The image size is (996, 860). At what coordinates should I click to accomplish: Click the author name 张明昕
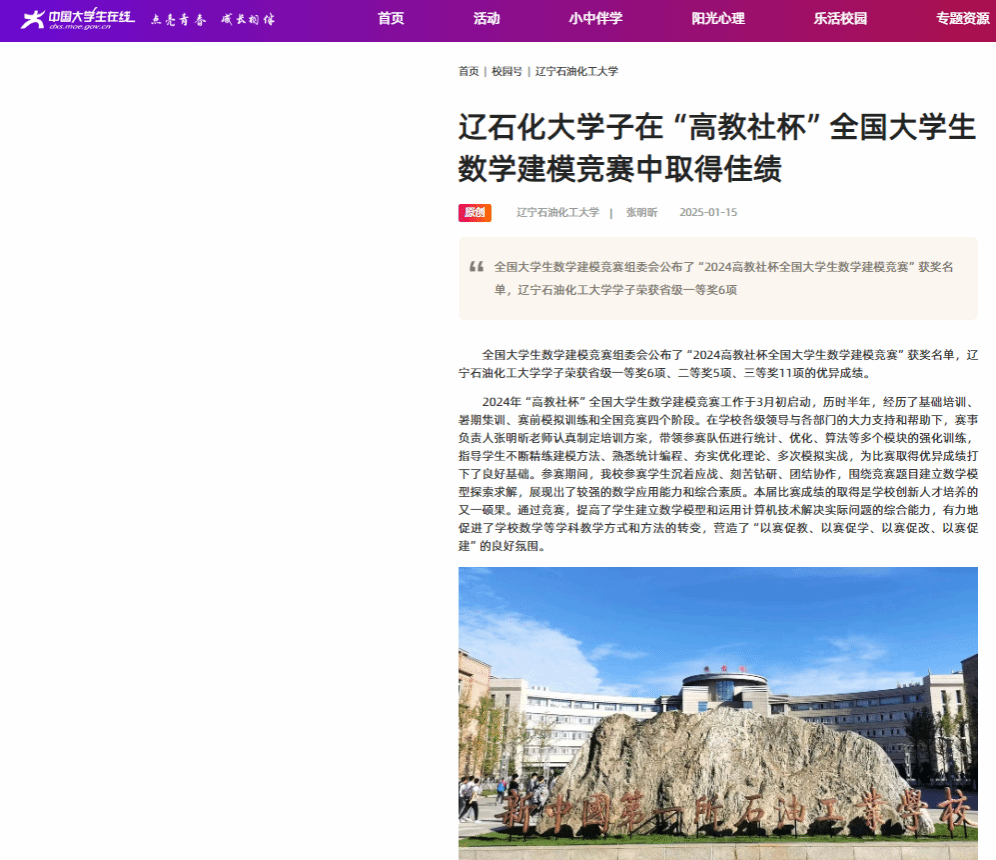point(642,212)
